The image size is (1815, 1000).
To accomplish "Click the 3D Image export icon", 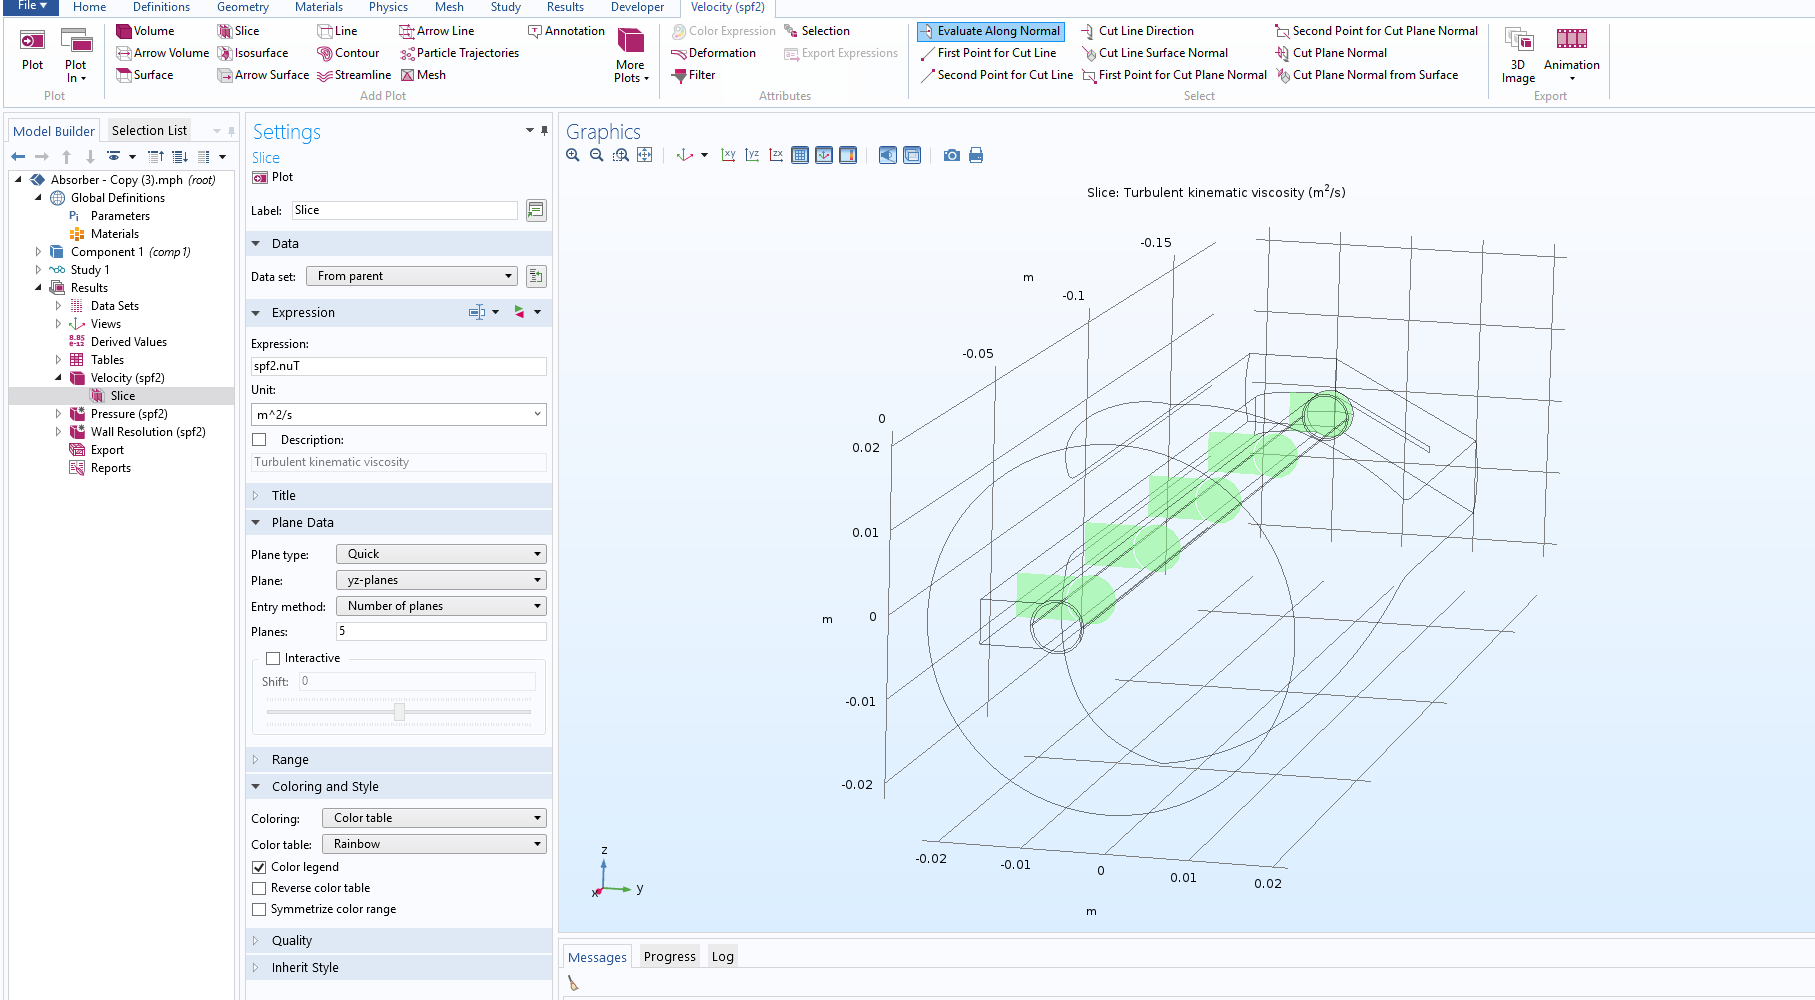I will 1518,40.
